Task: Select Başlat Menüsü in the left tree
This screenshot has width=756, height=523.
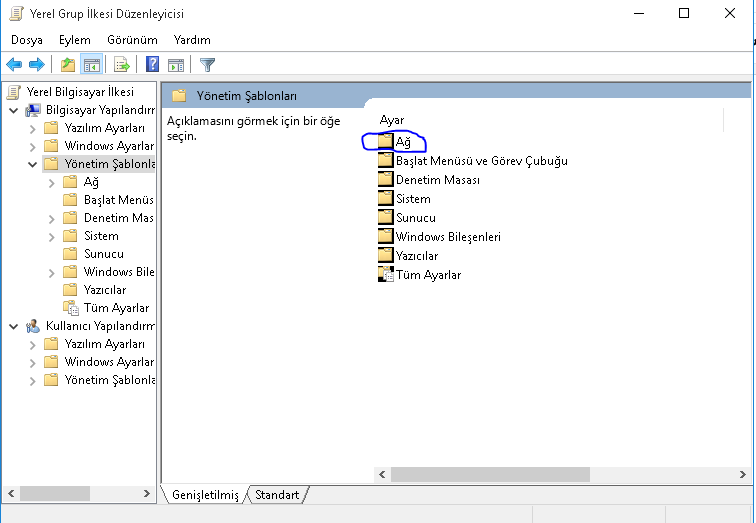Action: [119, 200]
